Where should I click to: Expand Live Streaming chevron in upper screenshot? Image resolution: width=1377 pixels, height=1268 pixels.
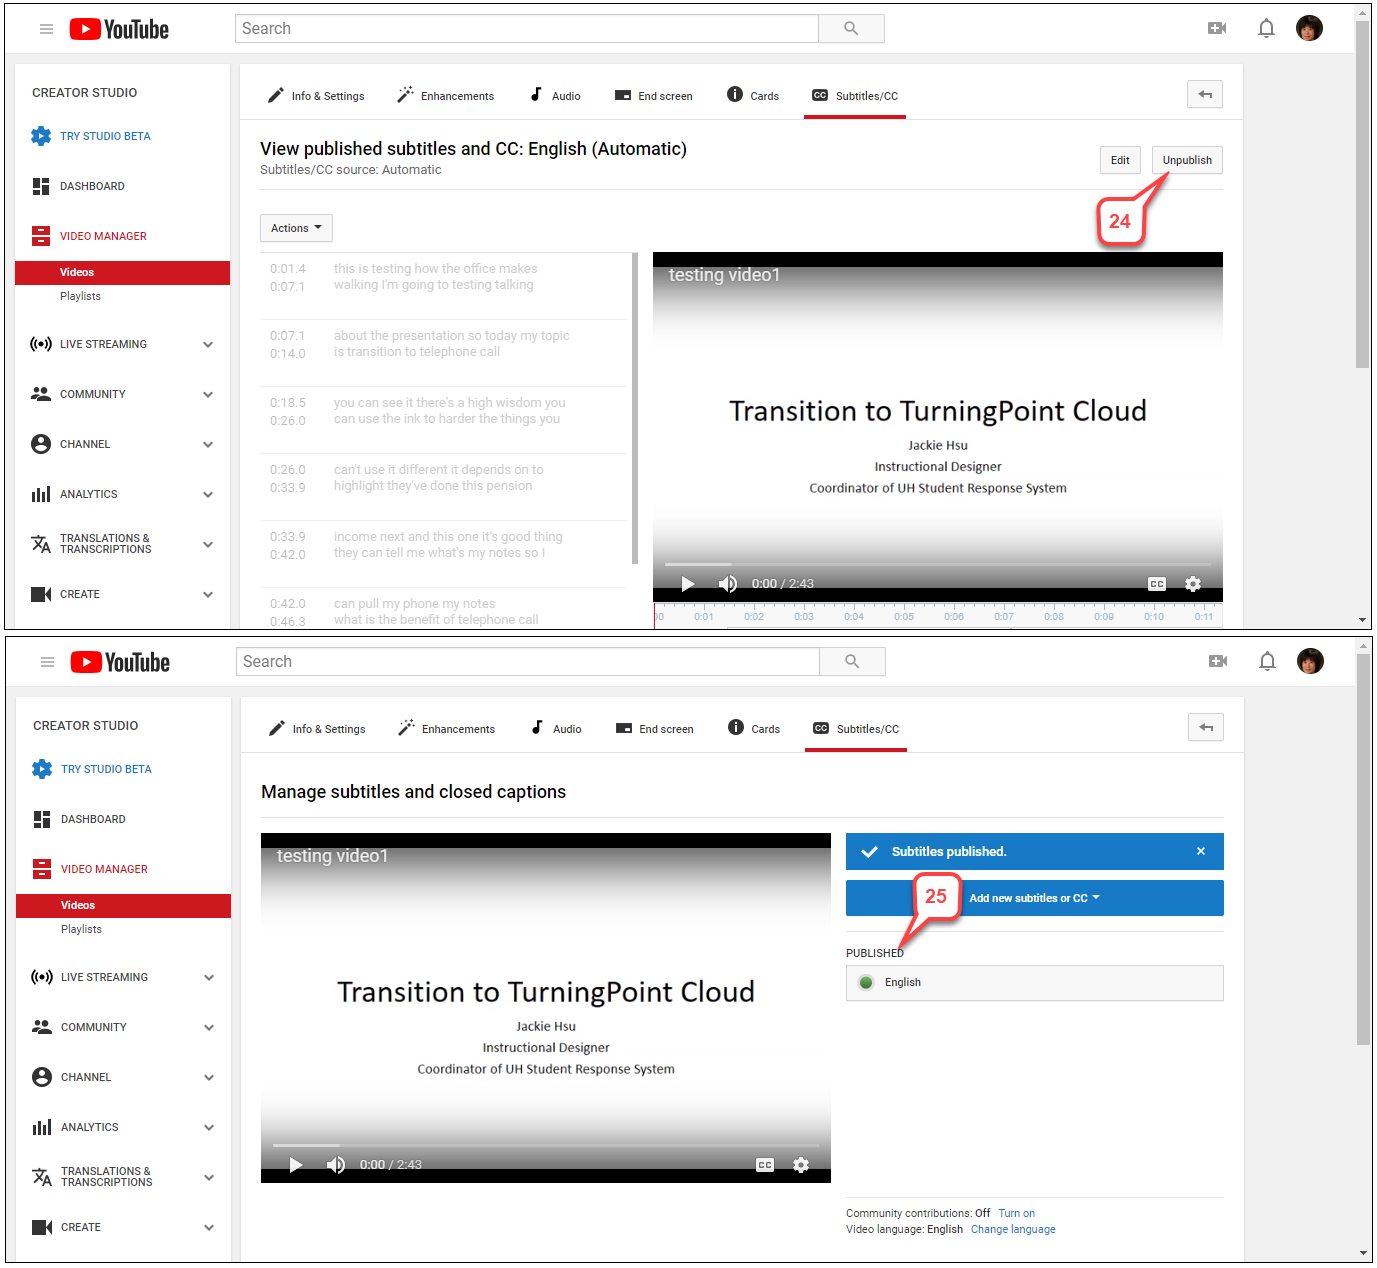point(208,344)
